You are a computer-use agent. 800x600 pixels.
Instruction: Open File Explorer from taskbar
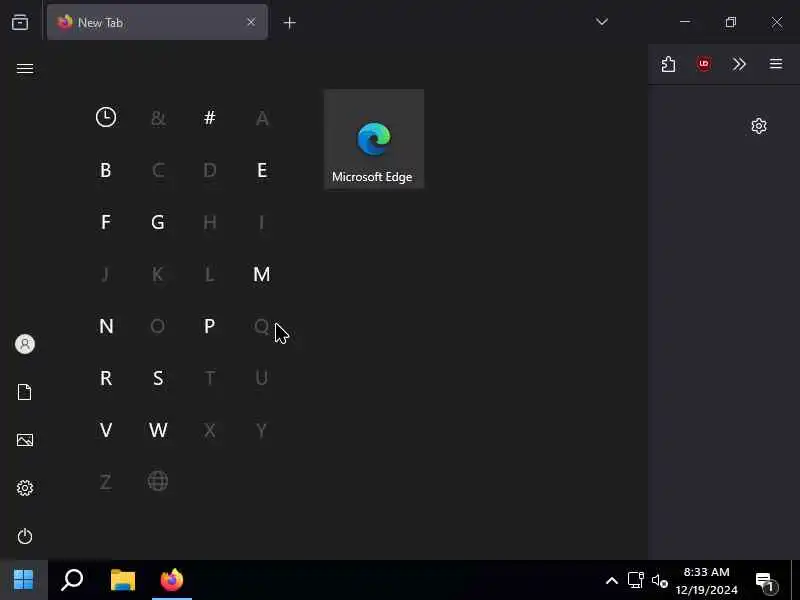pyautogui.click(x=123, y=580)
